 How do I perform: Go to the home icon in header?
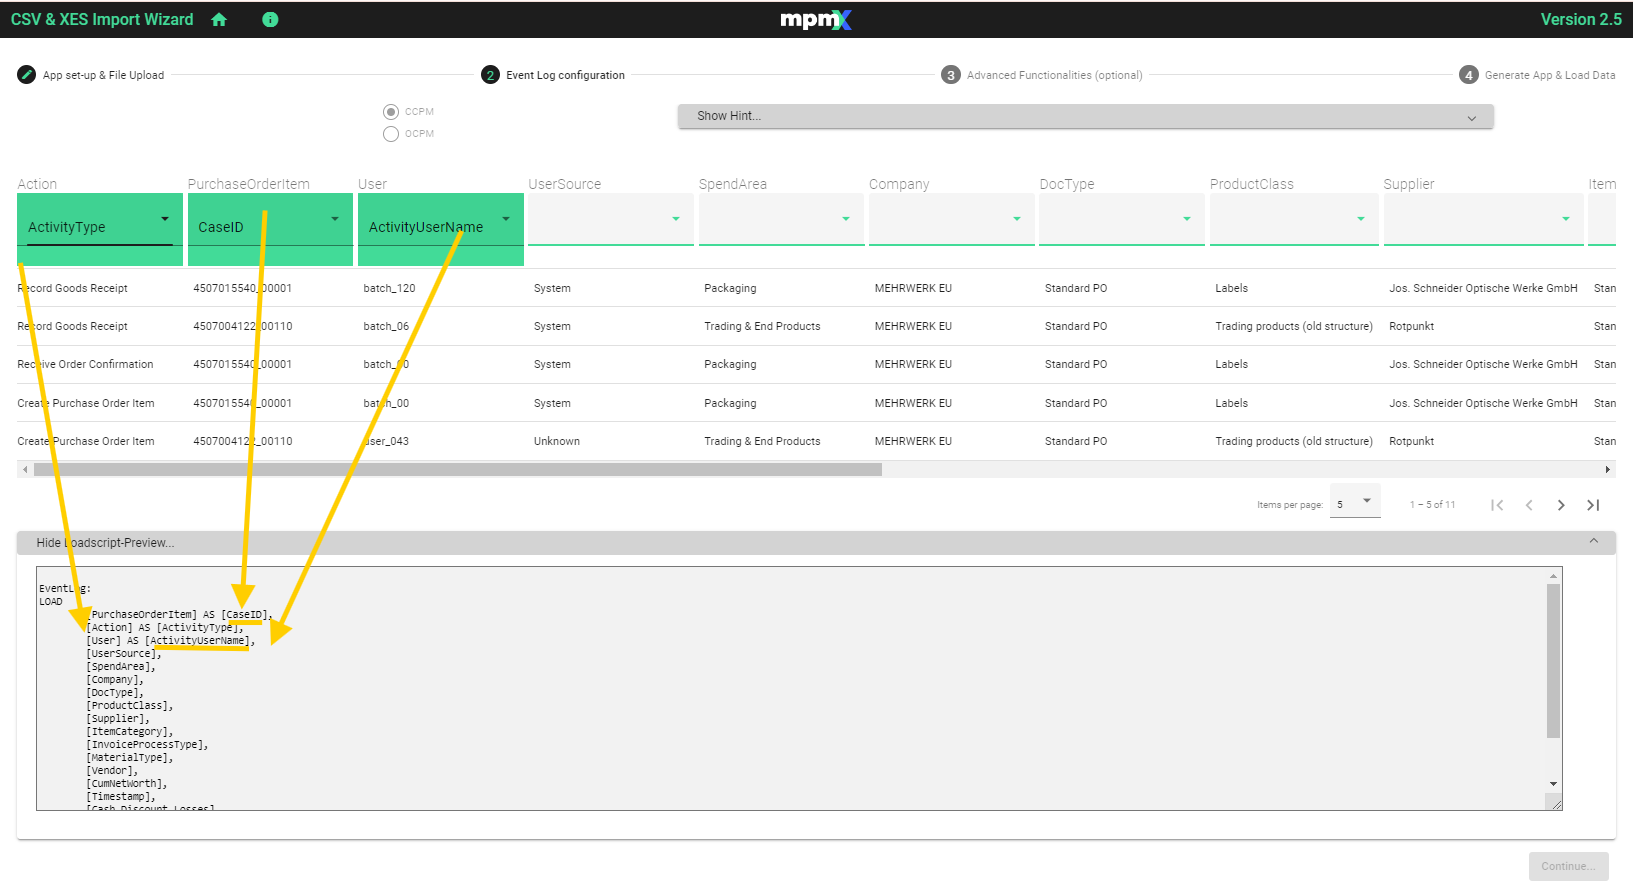219,19
